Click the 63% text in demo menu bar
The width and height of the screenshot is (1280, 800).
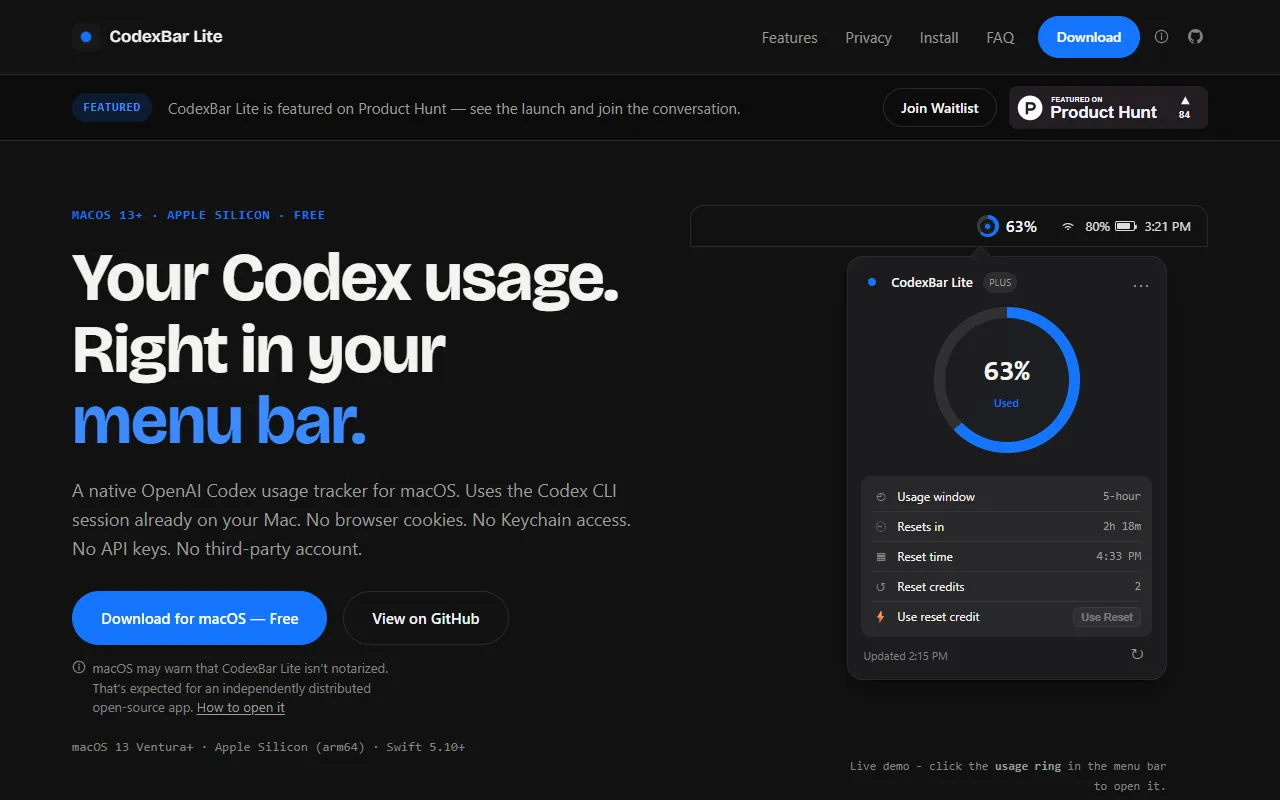pos(1021,227)
